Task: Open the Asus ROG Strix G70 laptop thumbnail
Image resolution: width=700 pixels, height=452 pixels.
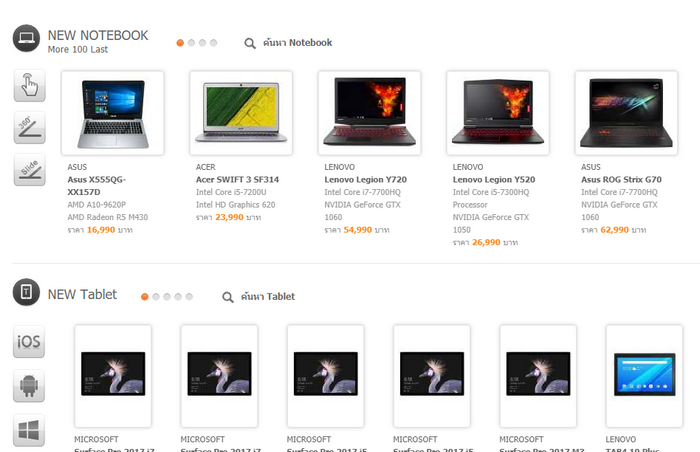Action: pos(626,113)
